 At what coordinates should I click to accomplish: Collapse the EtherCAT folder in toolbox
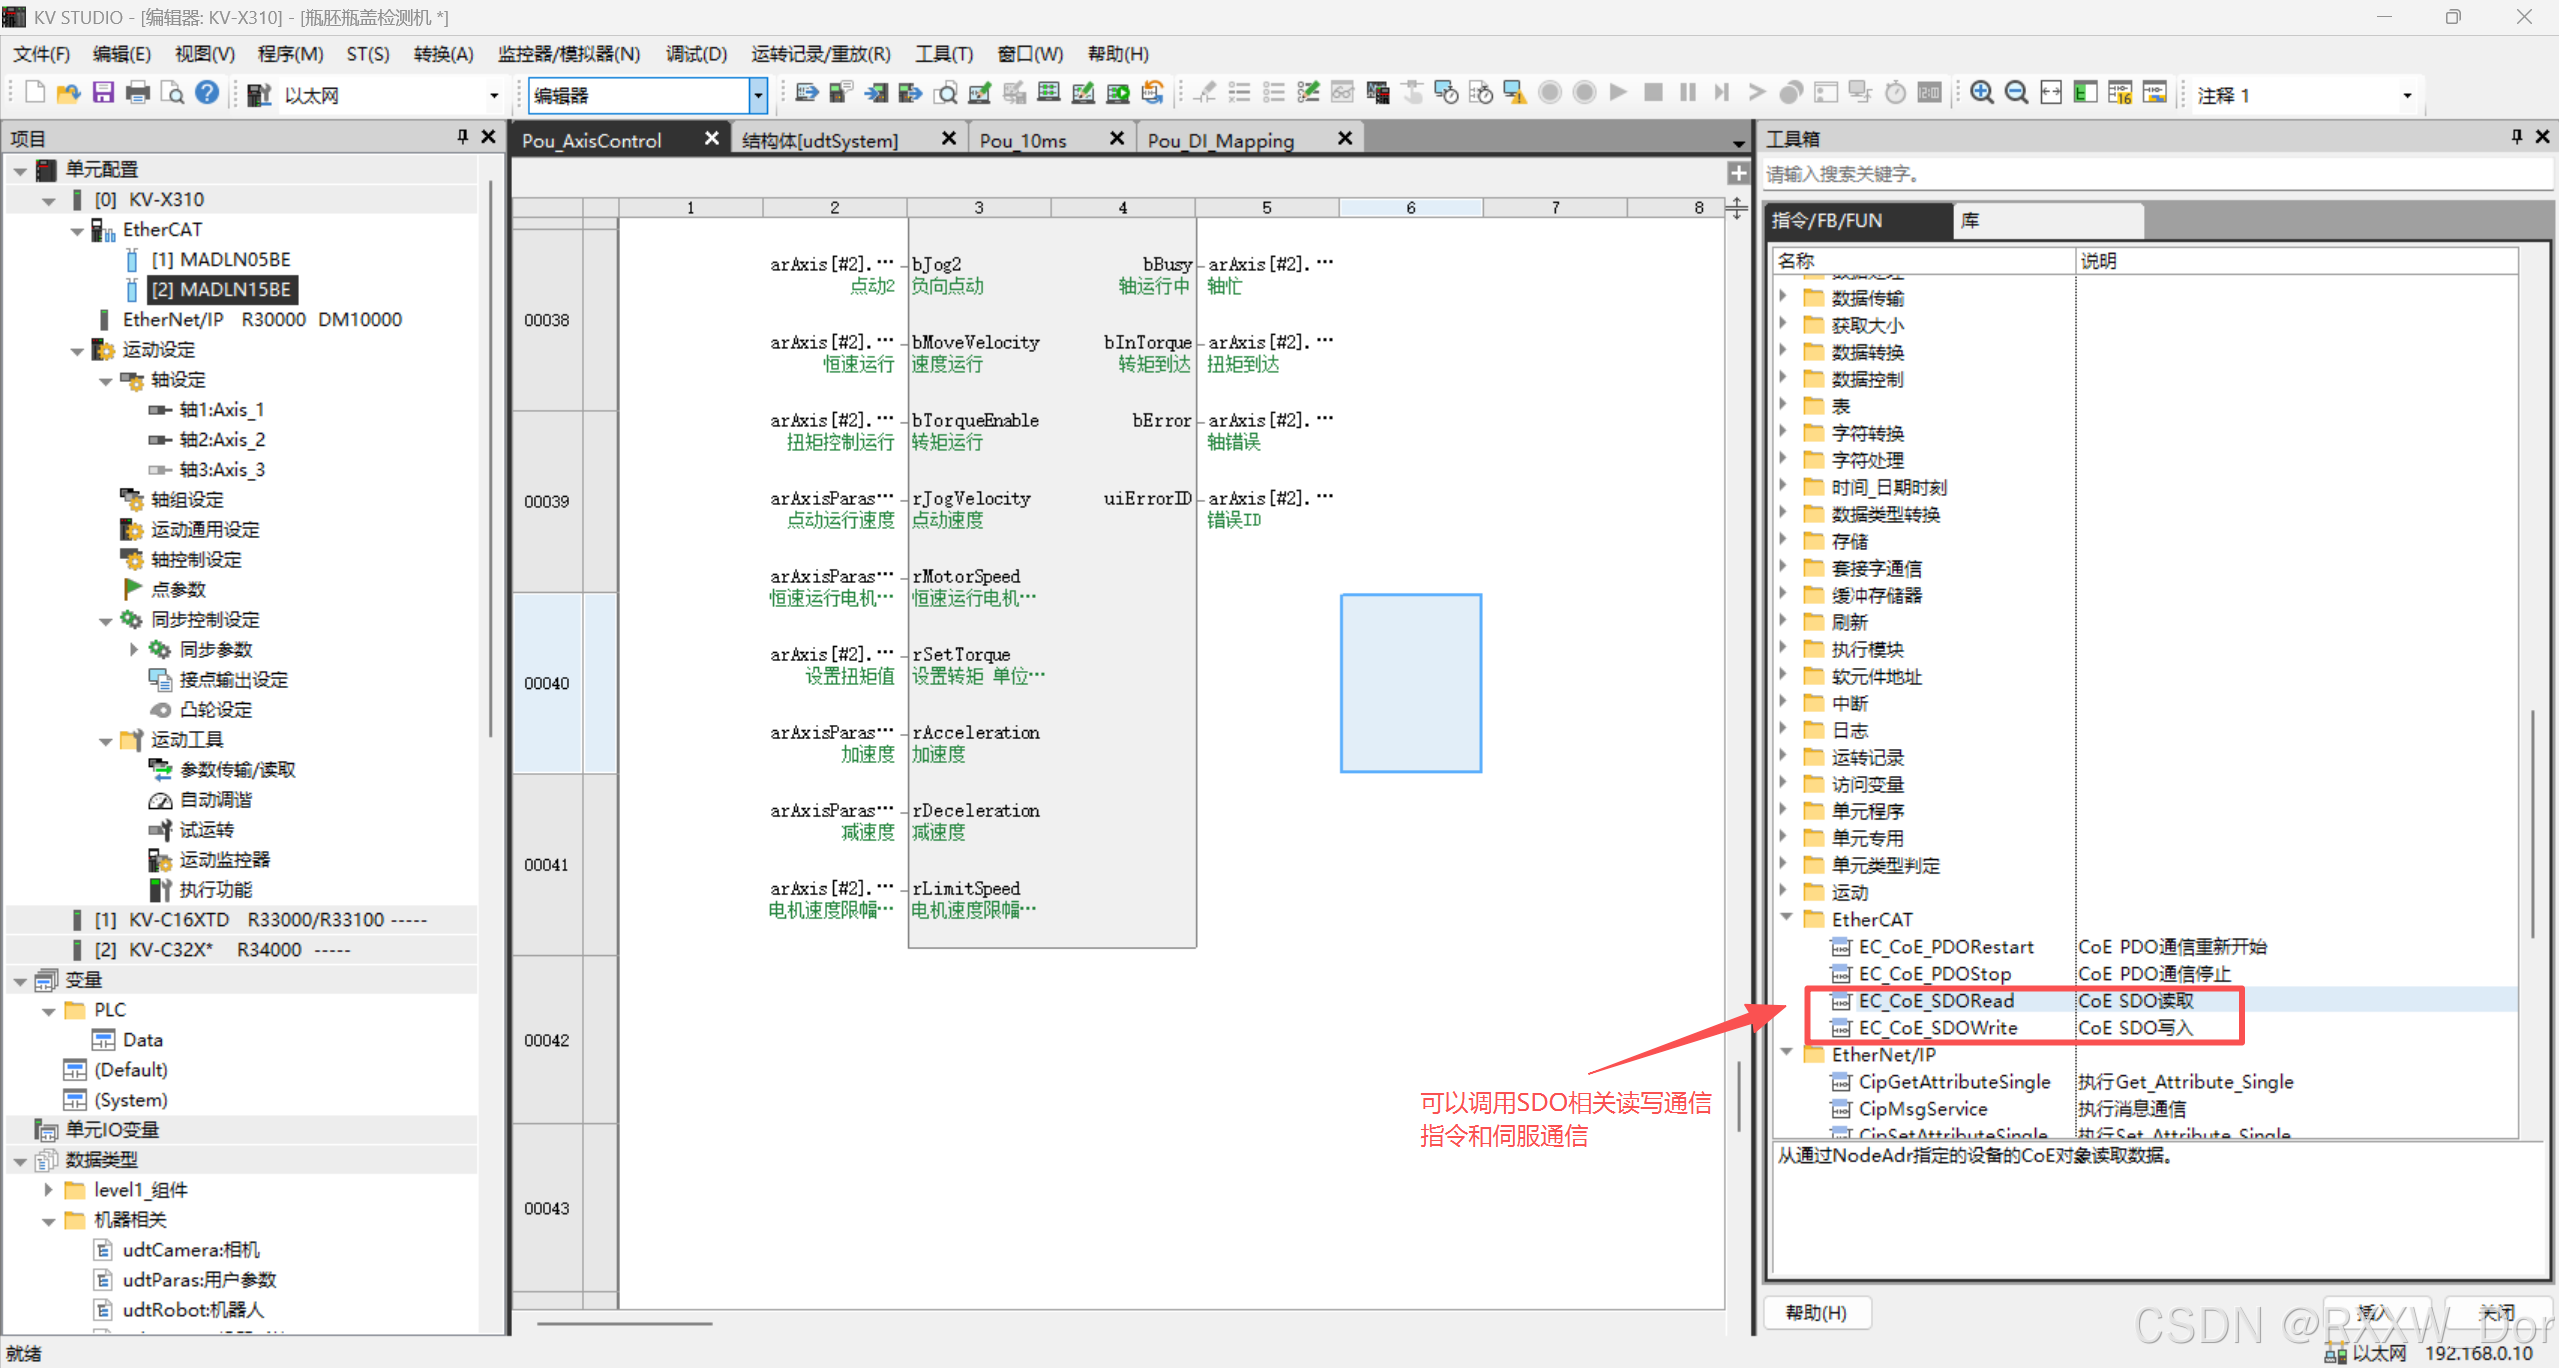[x=1786, y=918]
